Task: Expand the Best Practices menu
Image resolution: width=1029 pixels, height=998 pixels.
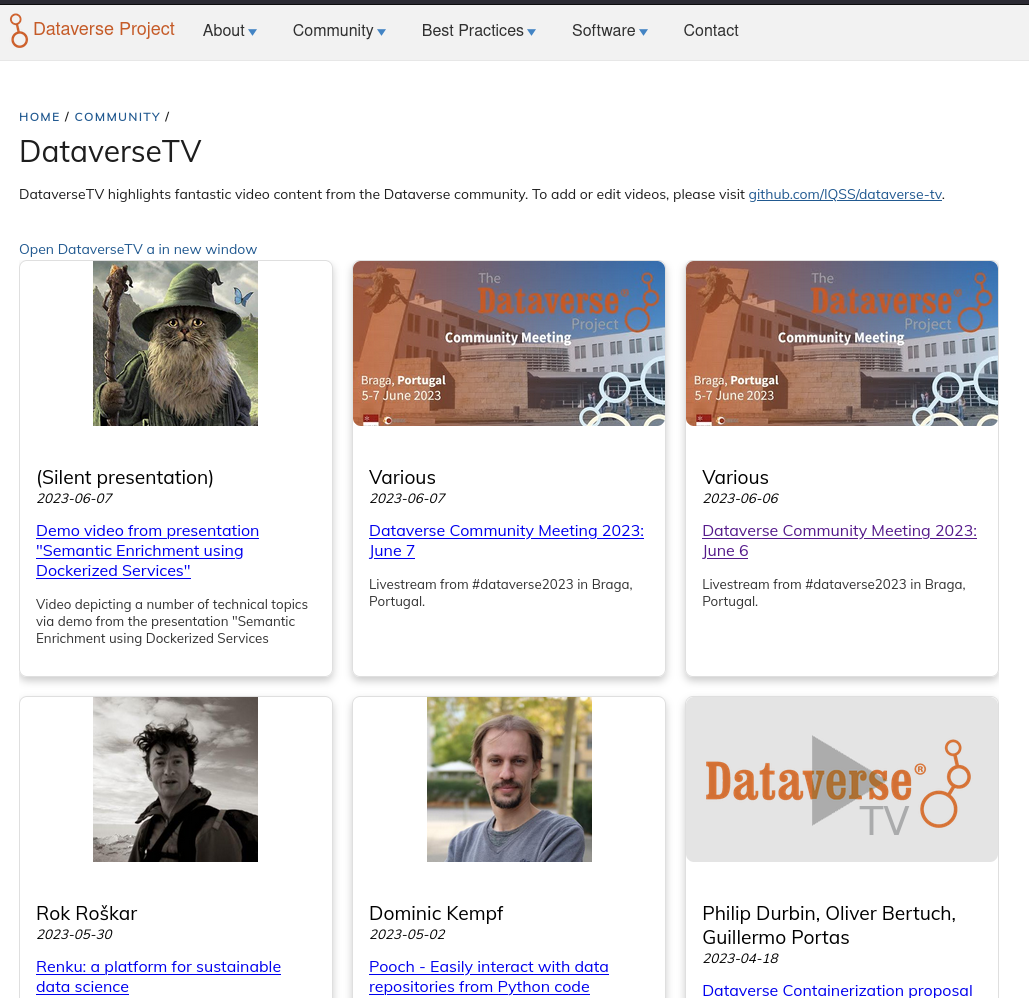Action: [478, 31]
